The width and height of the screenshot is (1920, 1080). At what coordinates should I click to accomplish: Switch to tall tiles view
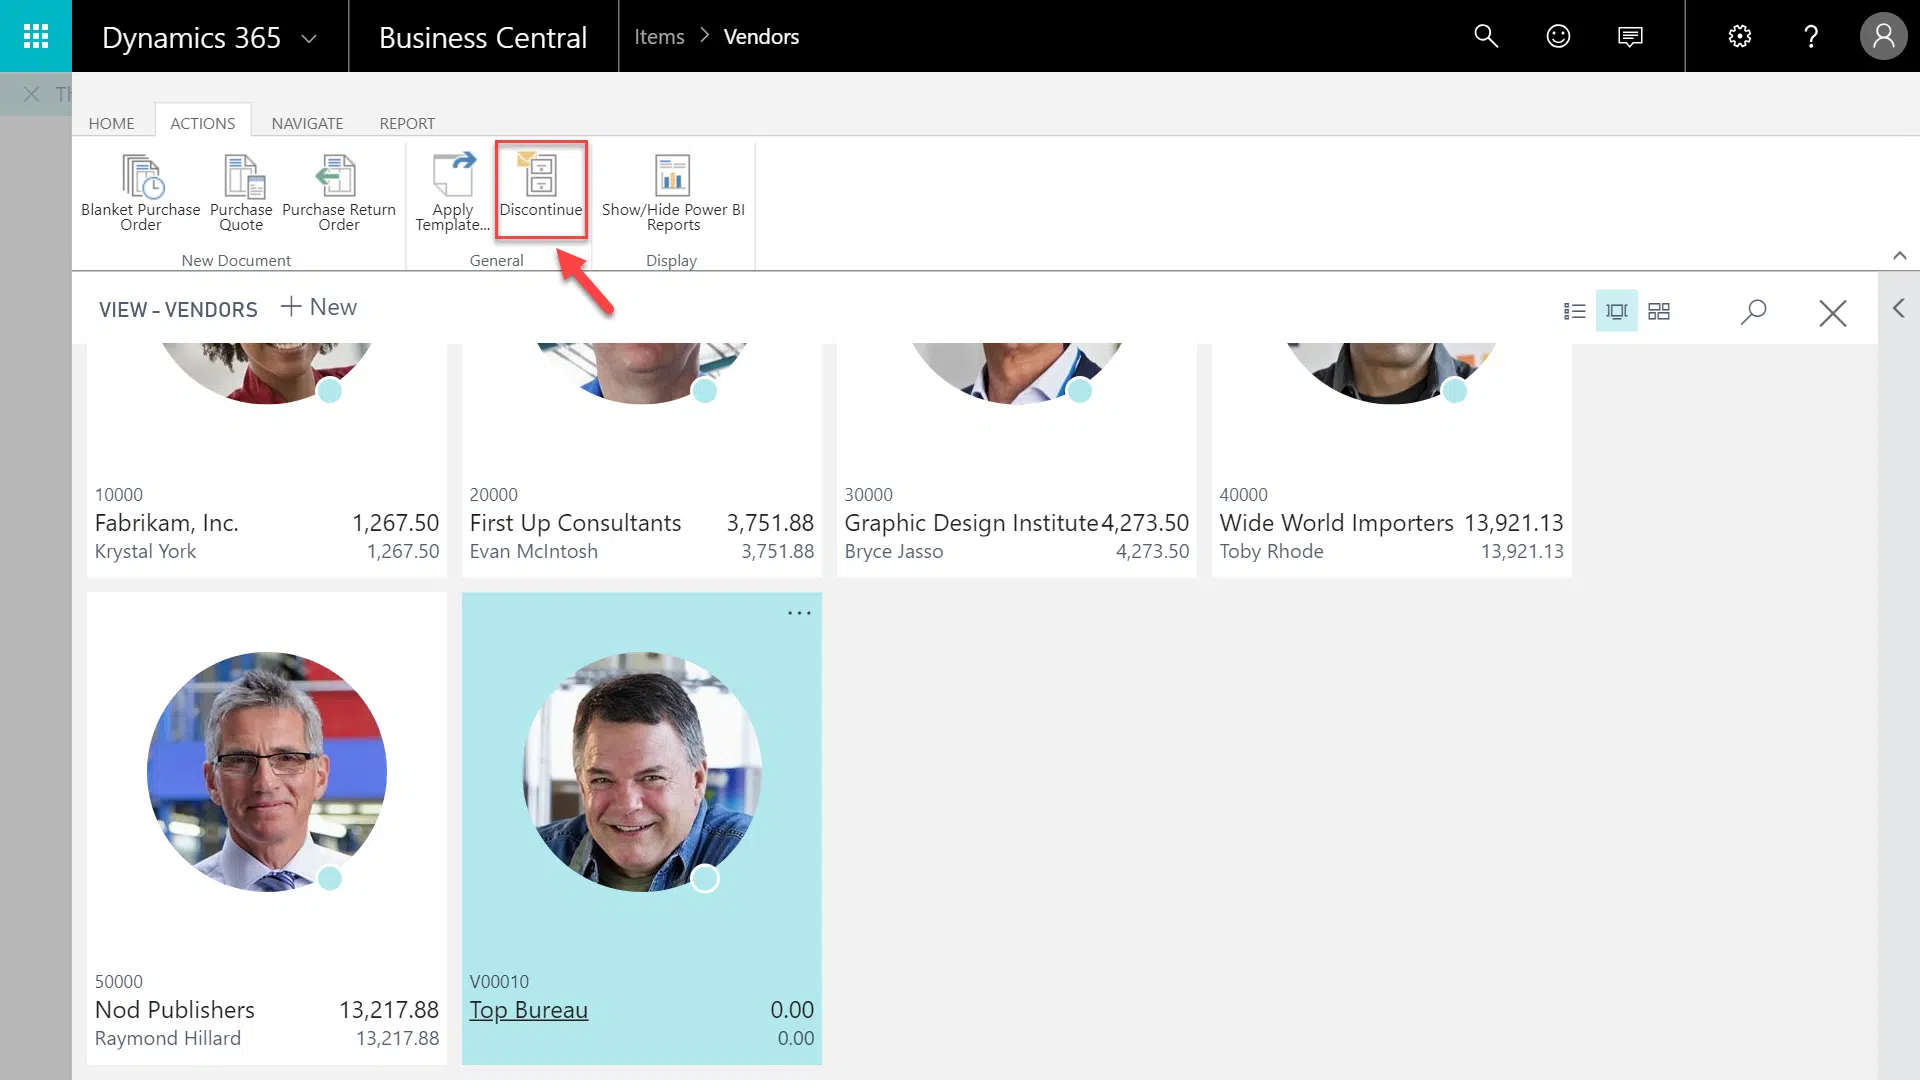1617,312
